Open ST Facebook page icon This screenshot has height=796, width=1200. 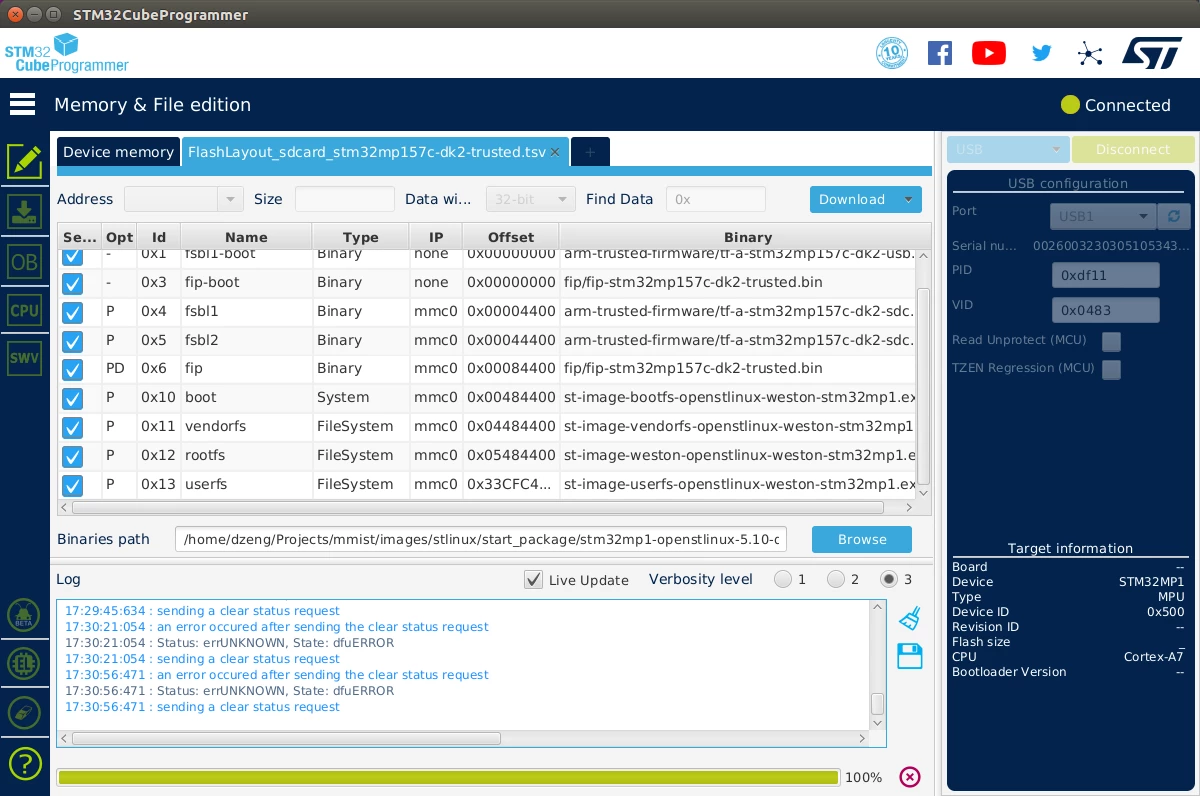[x=940, y=53]
